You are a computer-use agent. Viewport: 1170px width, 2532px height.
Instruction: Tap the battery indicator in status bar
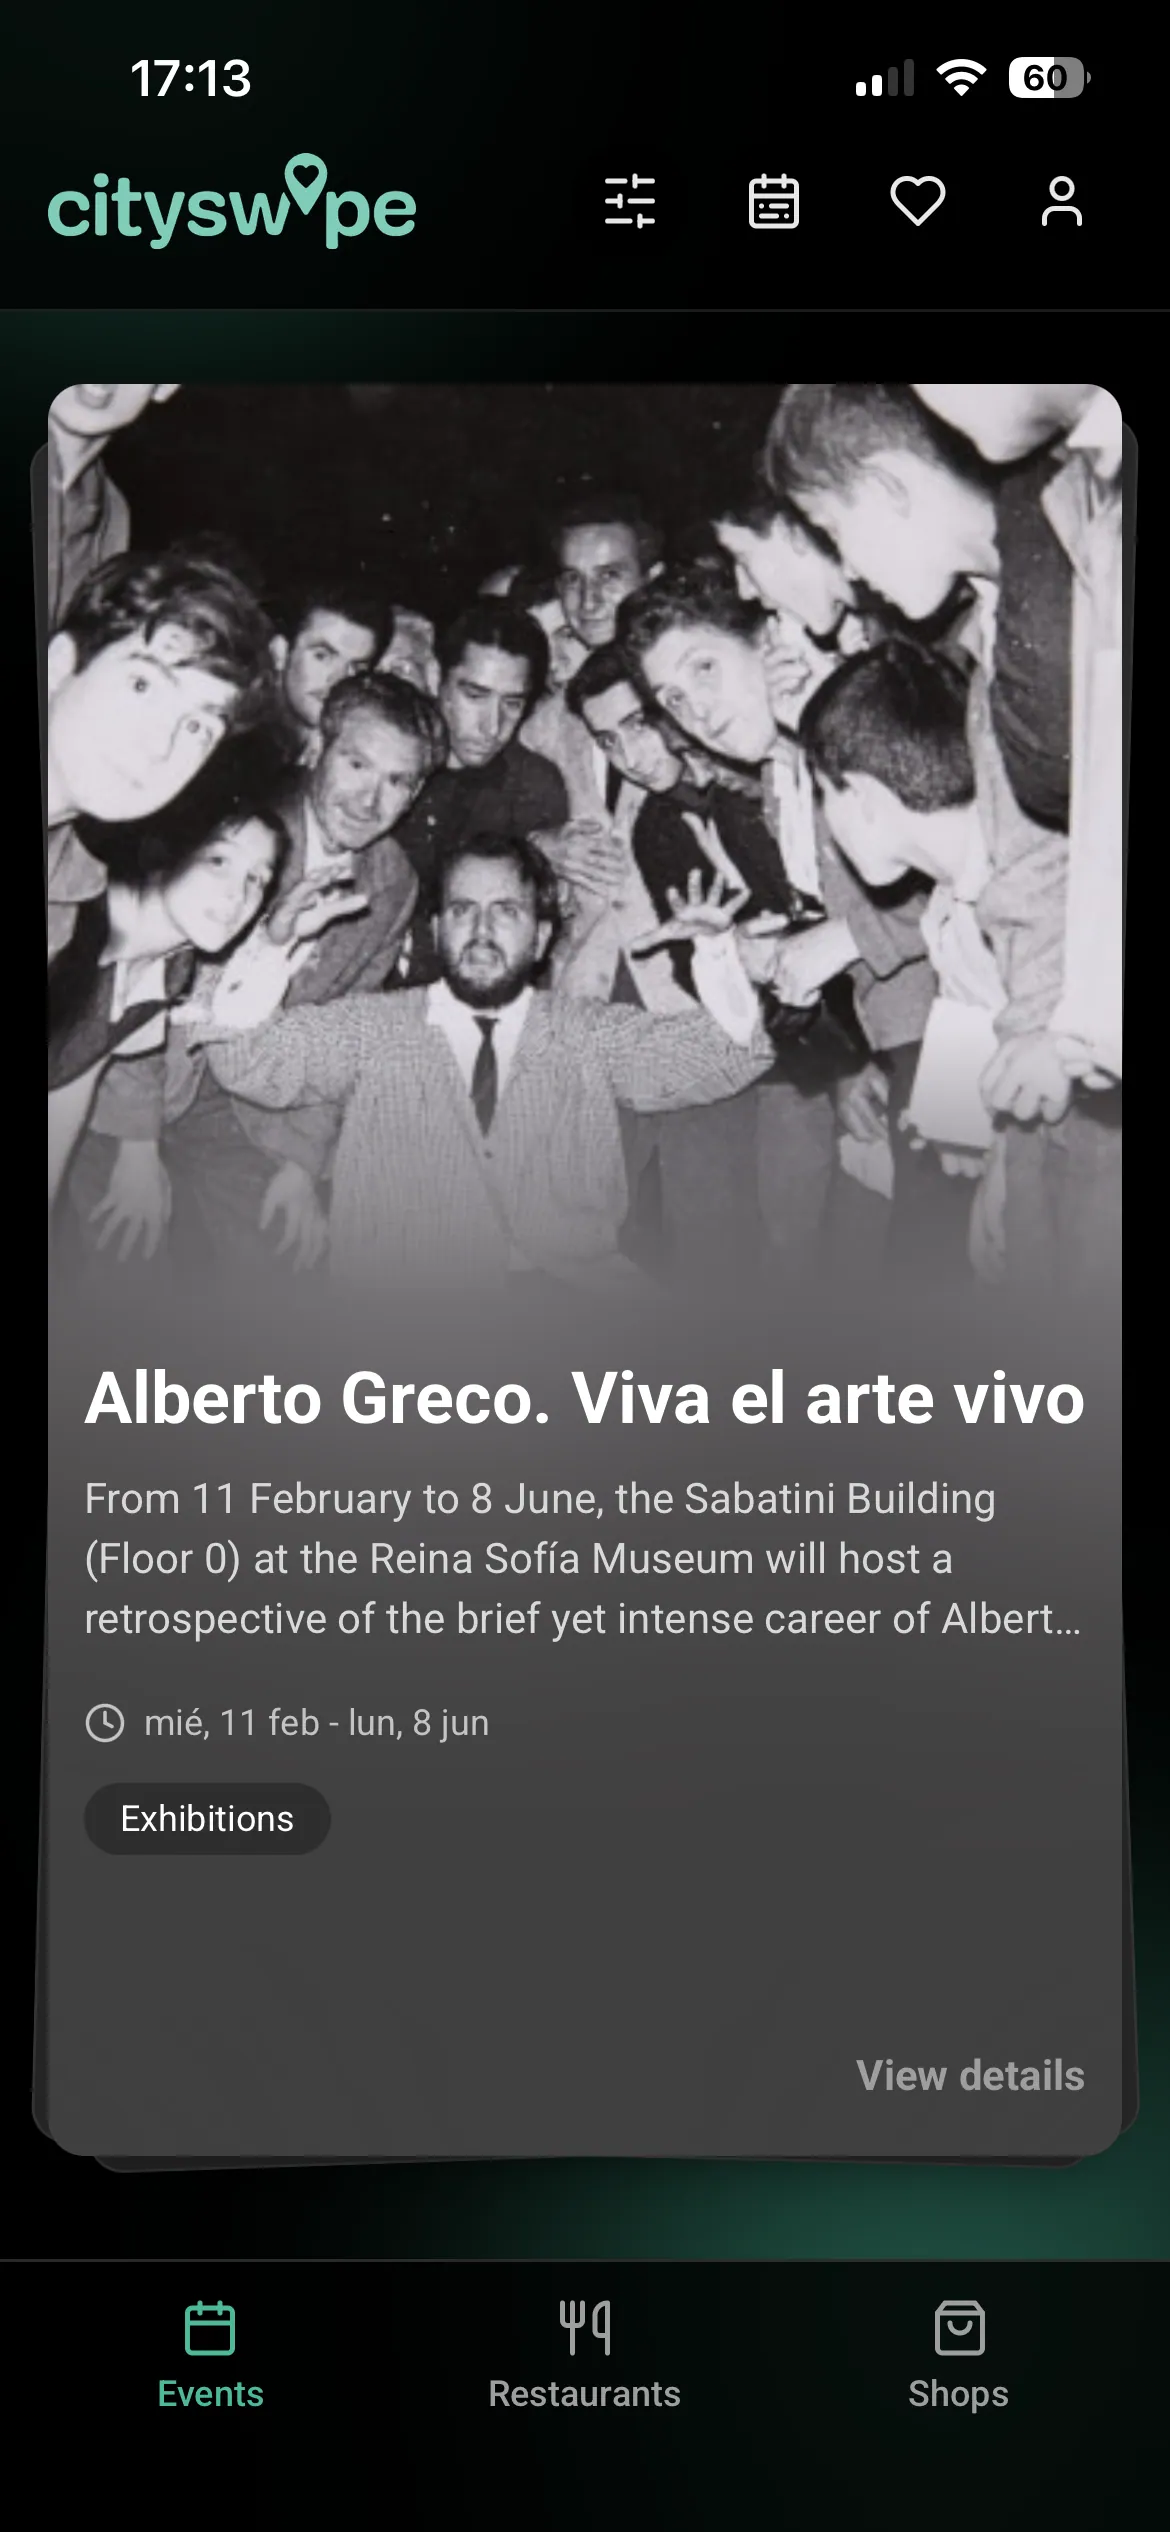(1047, 78)
